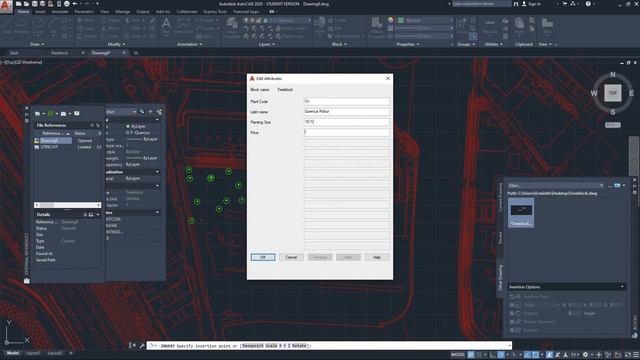Click OK in Edit Attributes dialog
The image size is (640, 360).
pyautogui.click(x=263, y=257)
